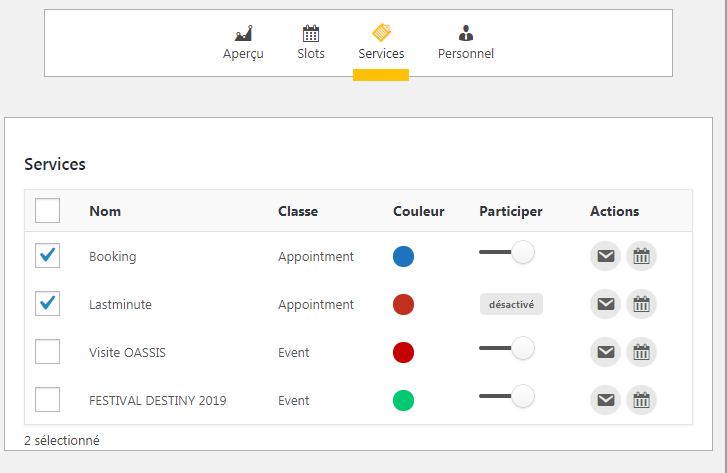Check the Visite OASSIS checkbox
The height and width of the screenshot is (473, 727).
point(47,352)
